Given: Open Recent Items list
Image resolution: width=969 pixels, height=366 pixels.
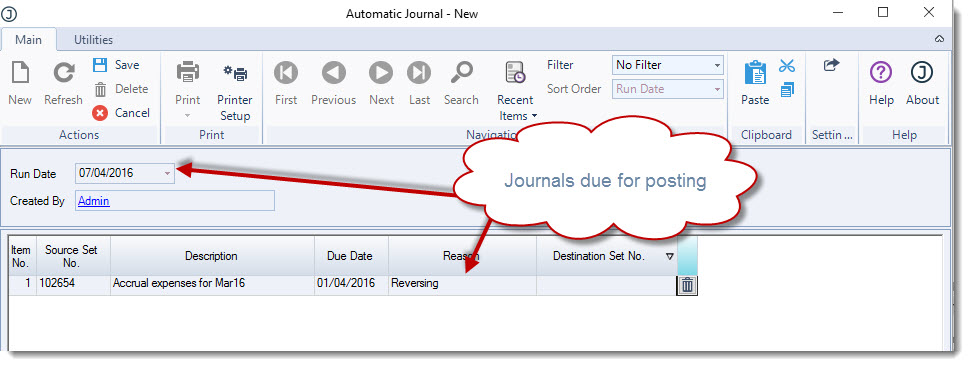Looking at the screenshot, I should point(515,92).
